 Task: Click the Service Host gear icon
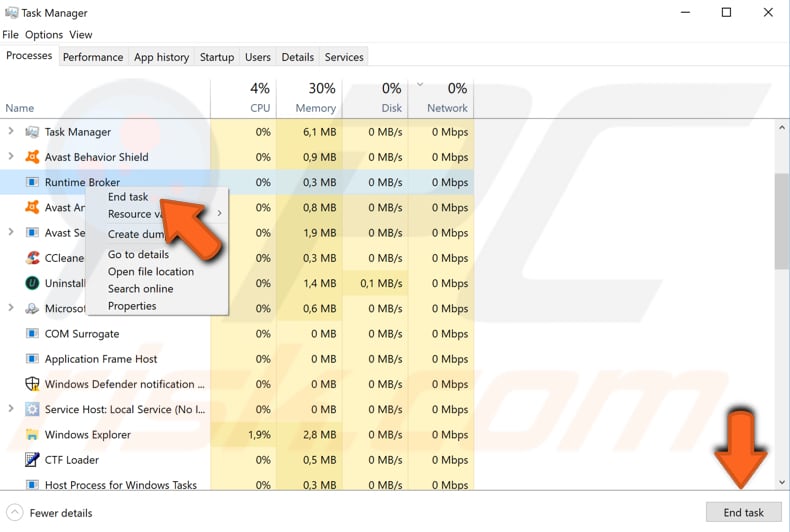click(x=32, y=409)
